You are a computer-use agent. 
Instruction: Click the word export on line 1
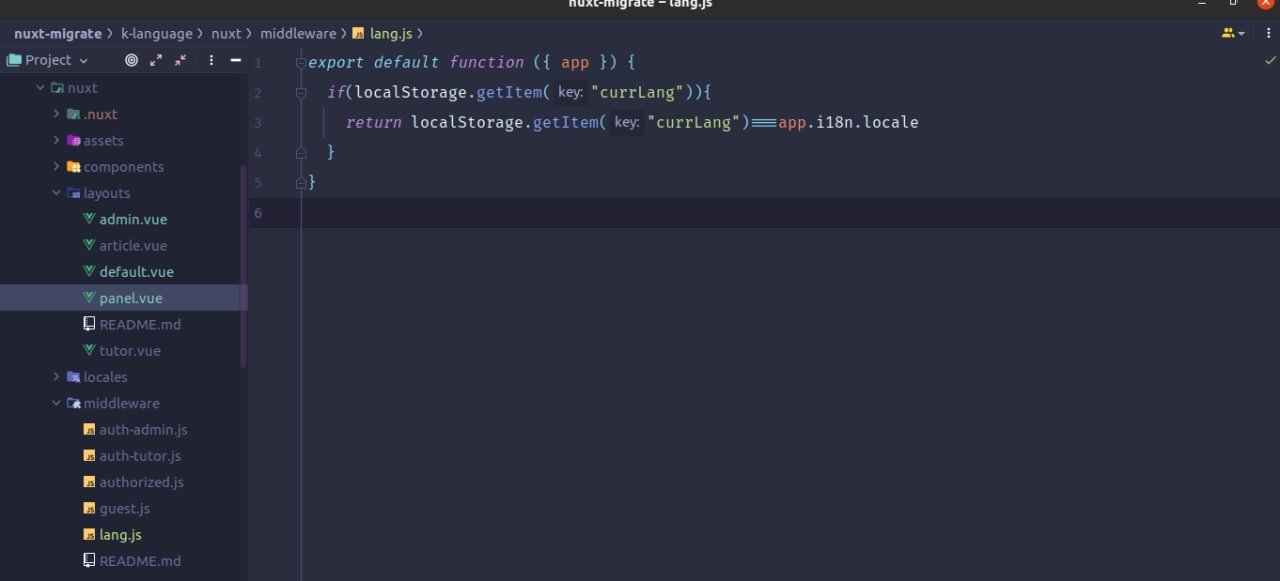(x=336, y=62)
